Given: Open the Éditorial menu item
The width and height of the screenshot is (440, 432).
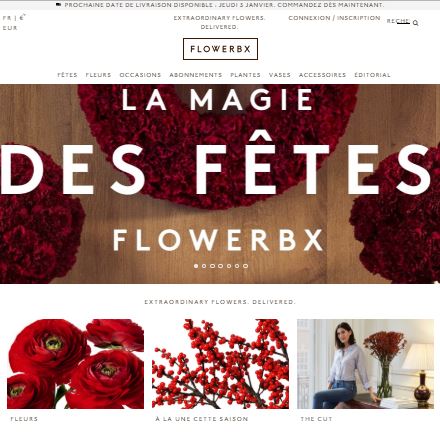Looking at the screenshot, I should (x=372, y=75).
